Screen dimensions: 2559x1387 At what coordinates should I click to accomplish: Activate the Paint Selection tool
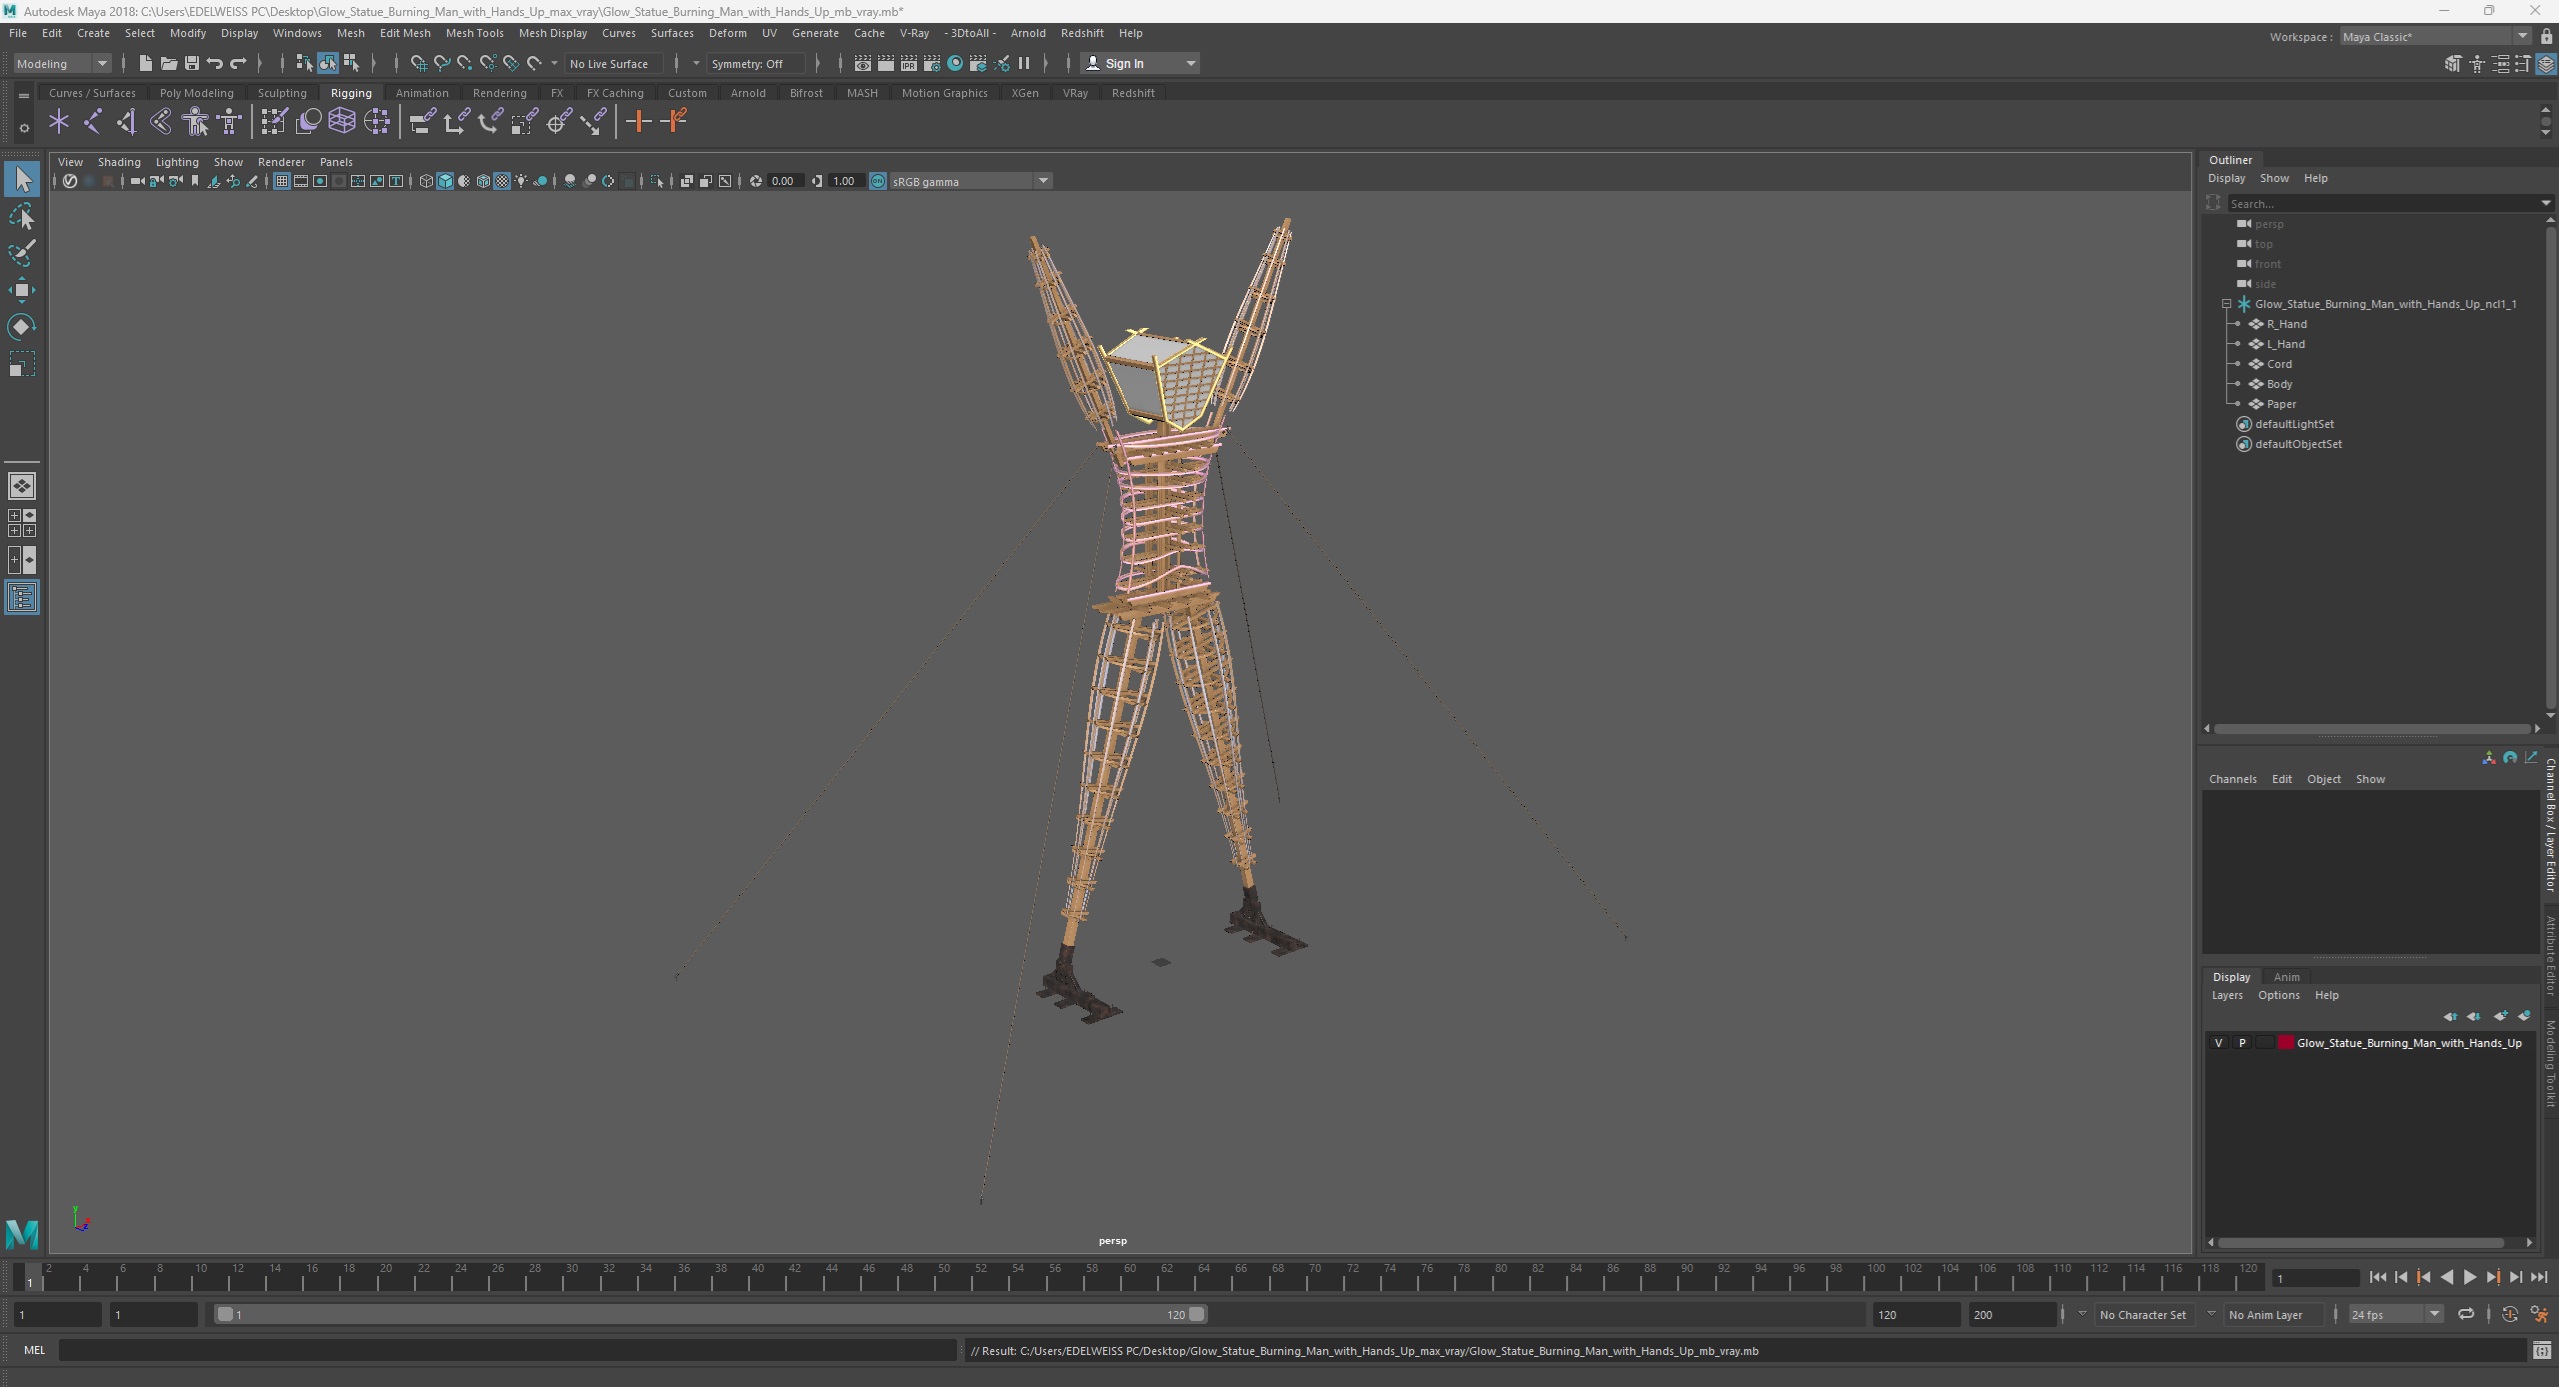click(22, 253)
